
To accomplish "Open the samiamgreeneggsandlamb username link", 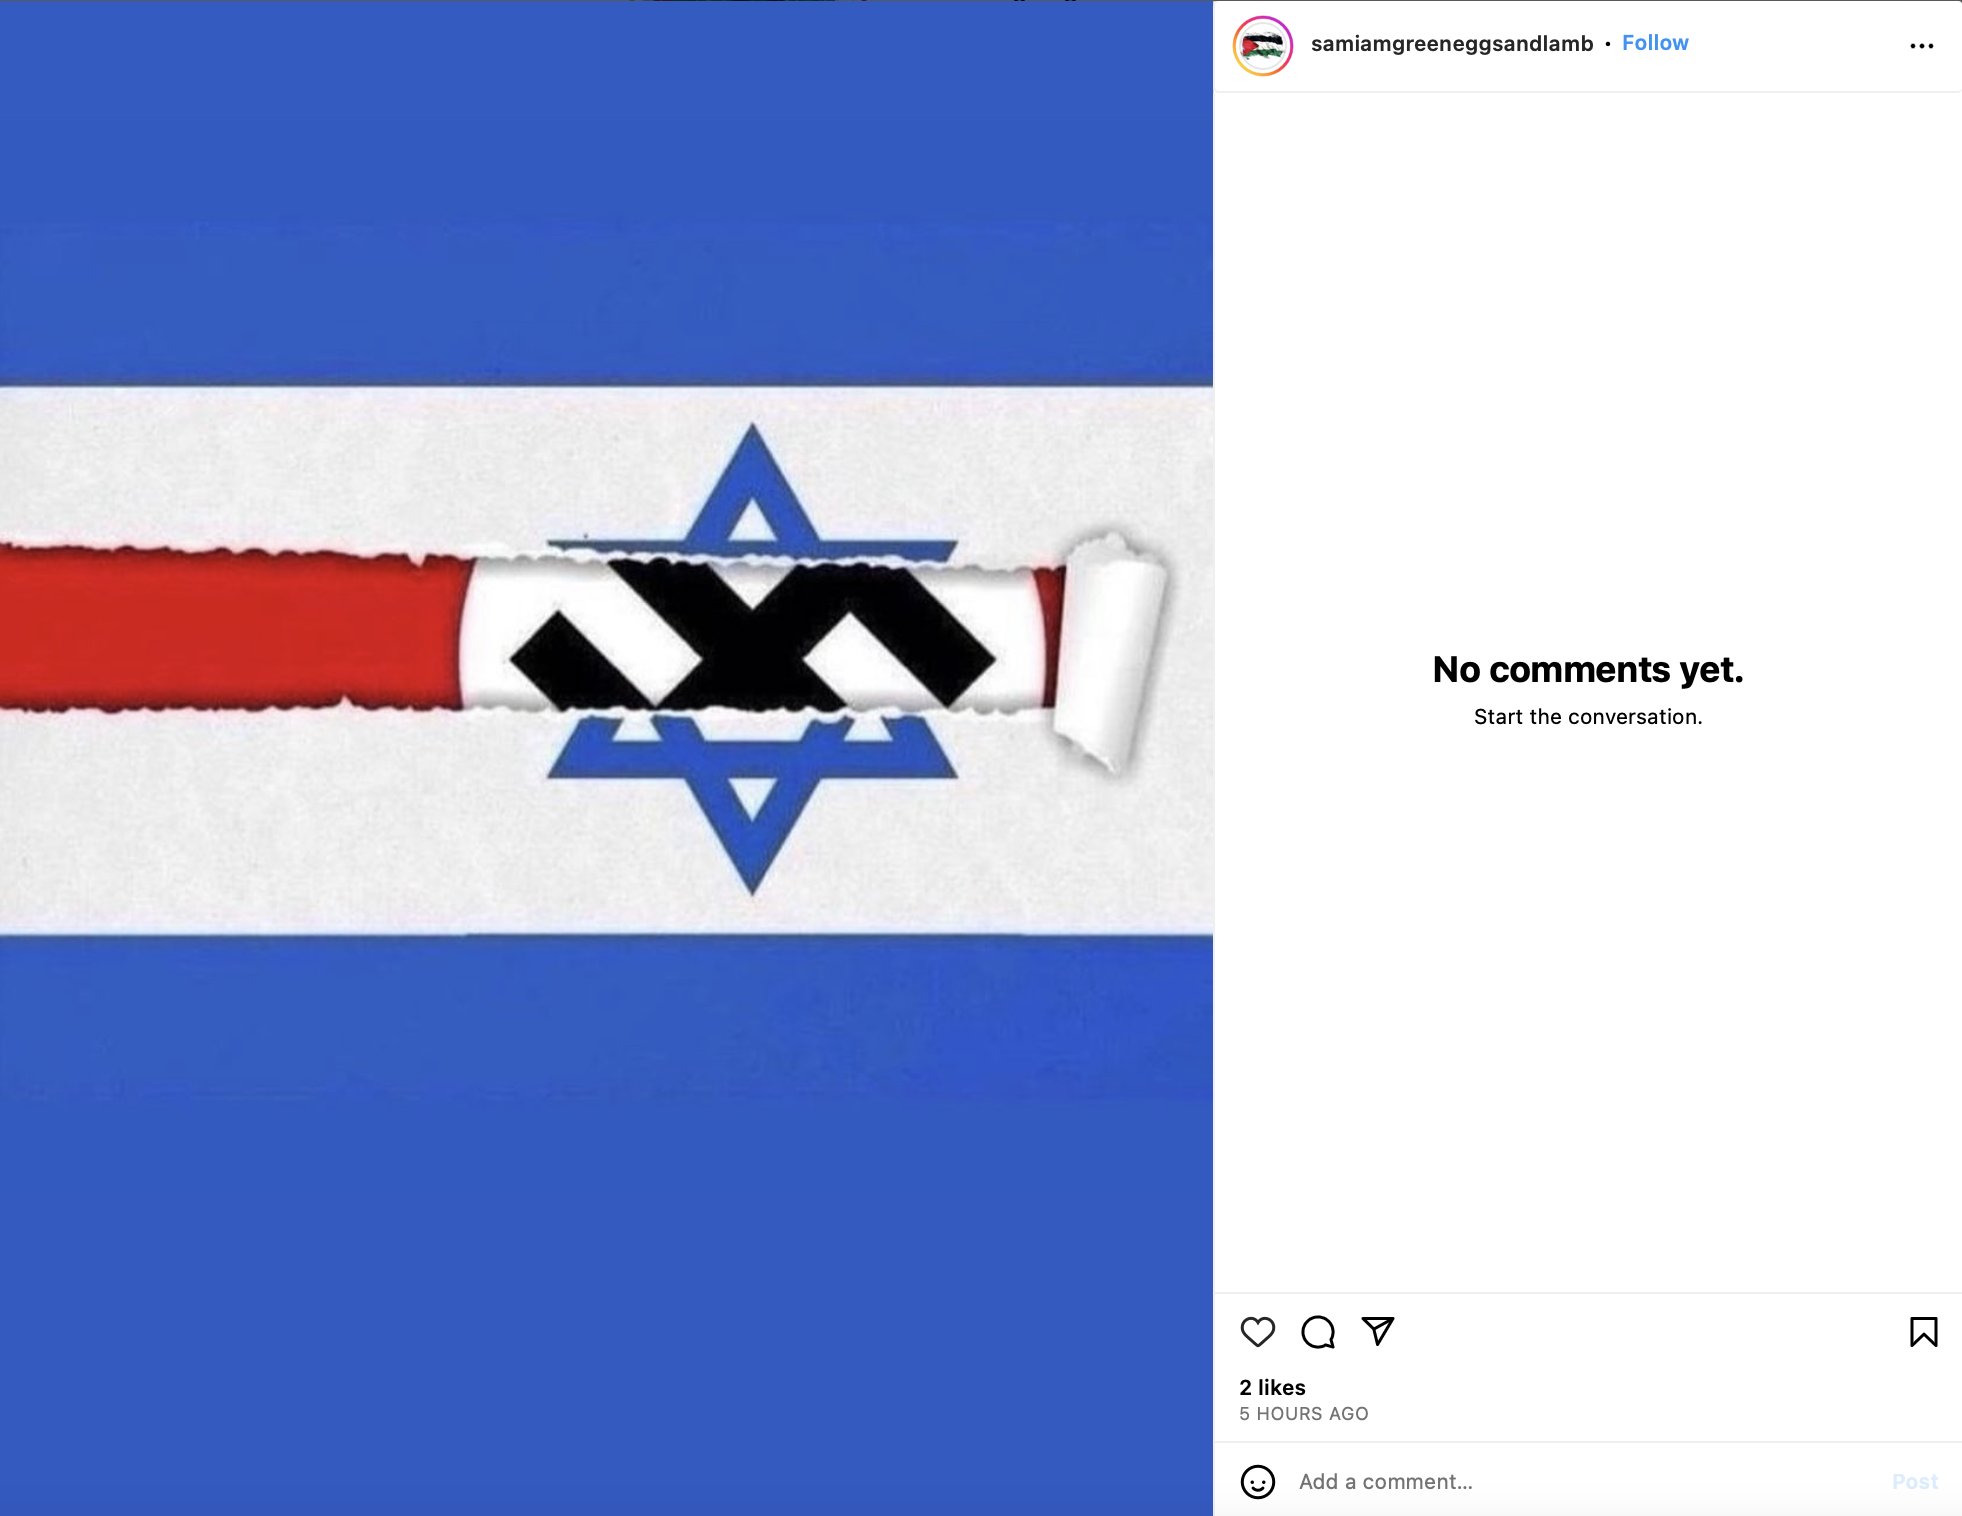I will point(1451,44).
